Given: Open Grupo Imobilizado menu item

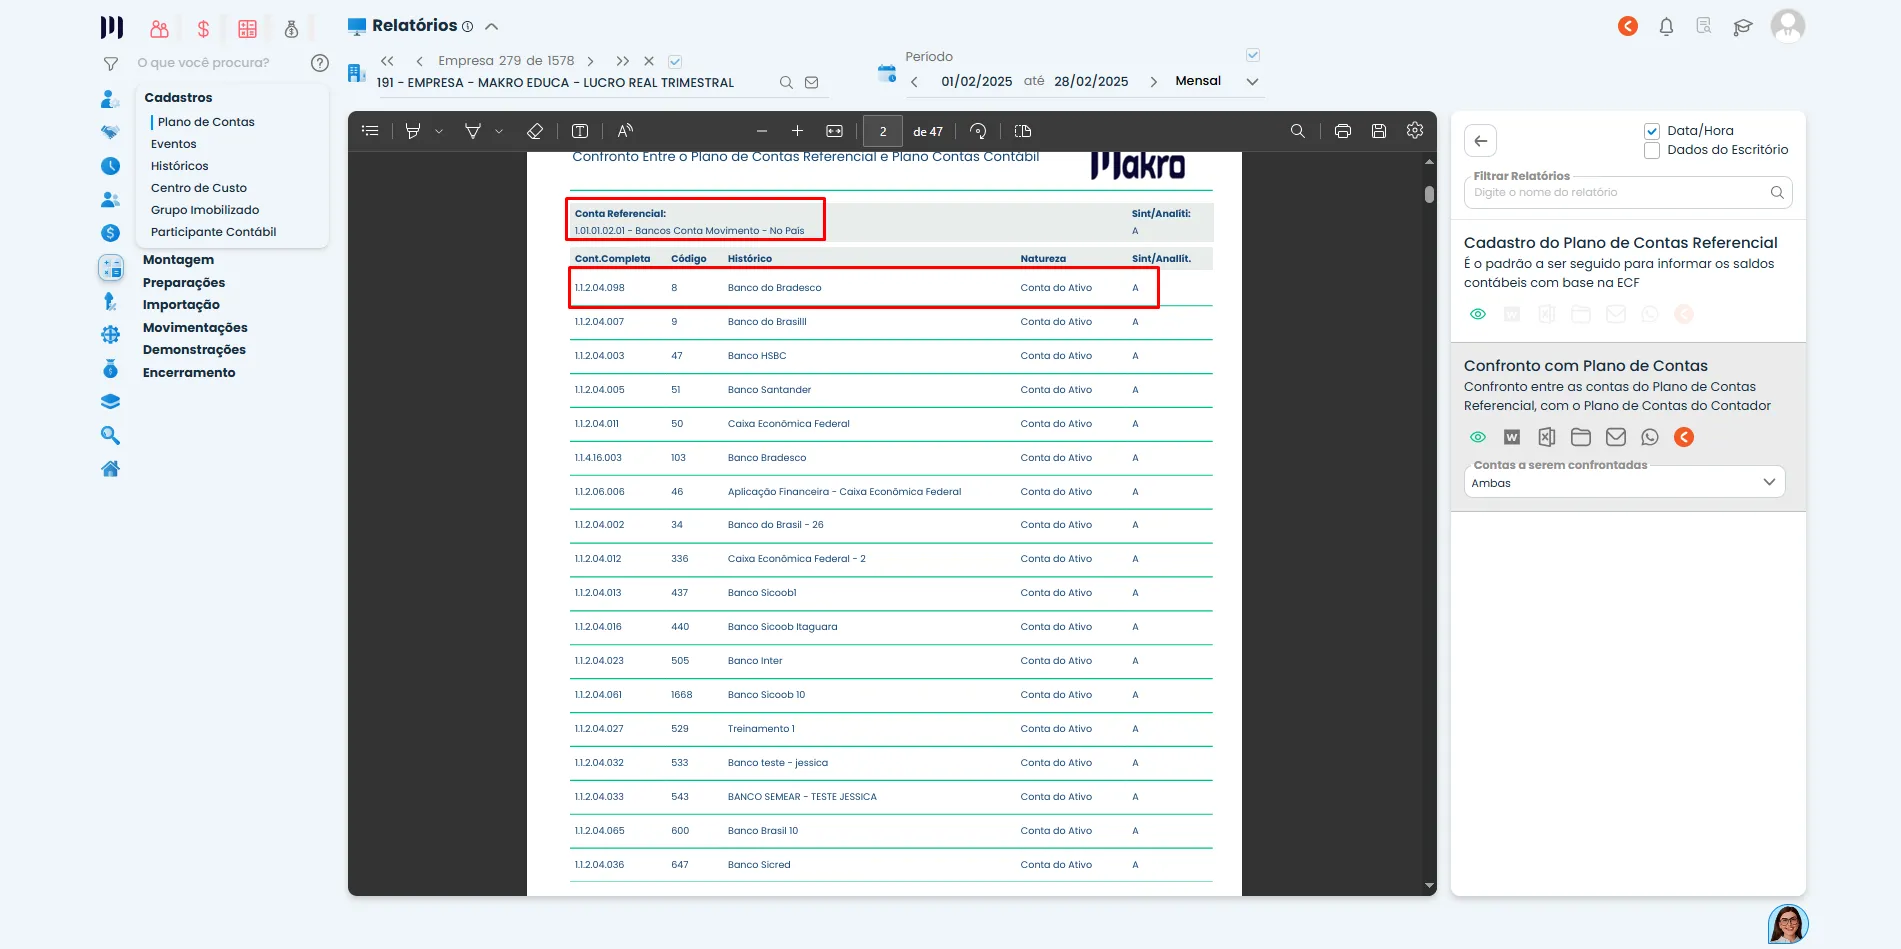Looking at the screenshot, I should click(205, 210).
